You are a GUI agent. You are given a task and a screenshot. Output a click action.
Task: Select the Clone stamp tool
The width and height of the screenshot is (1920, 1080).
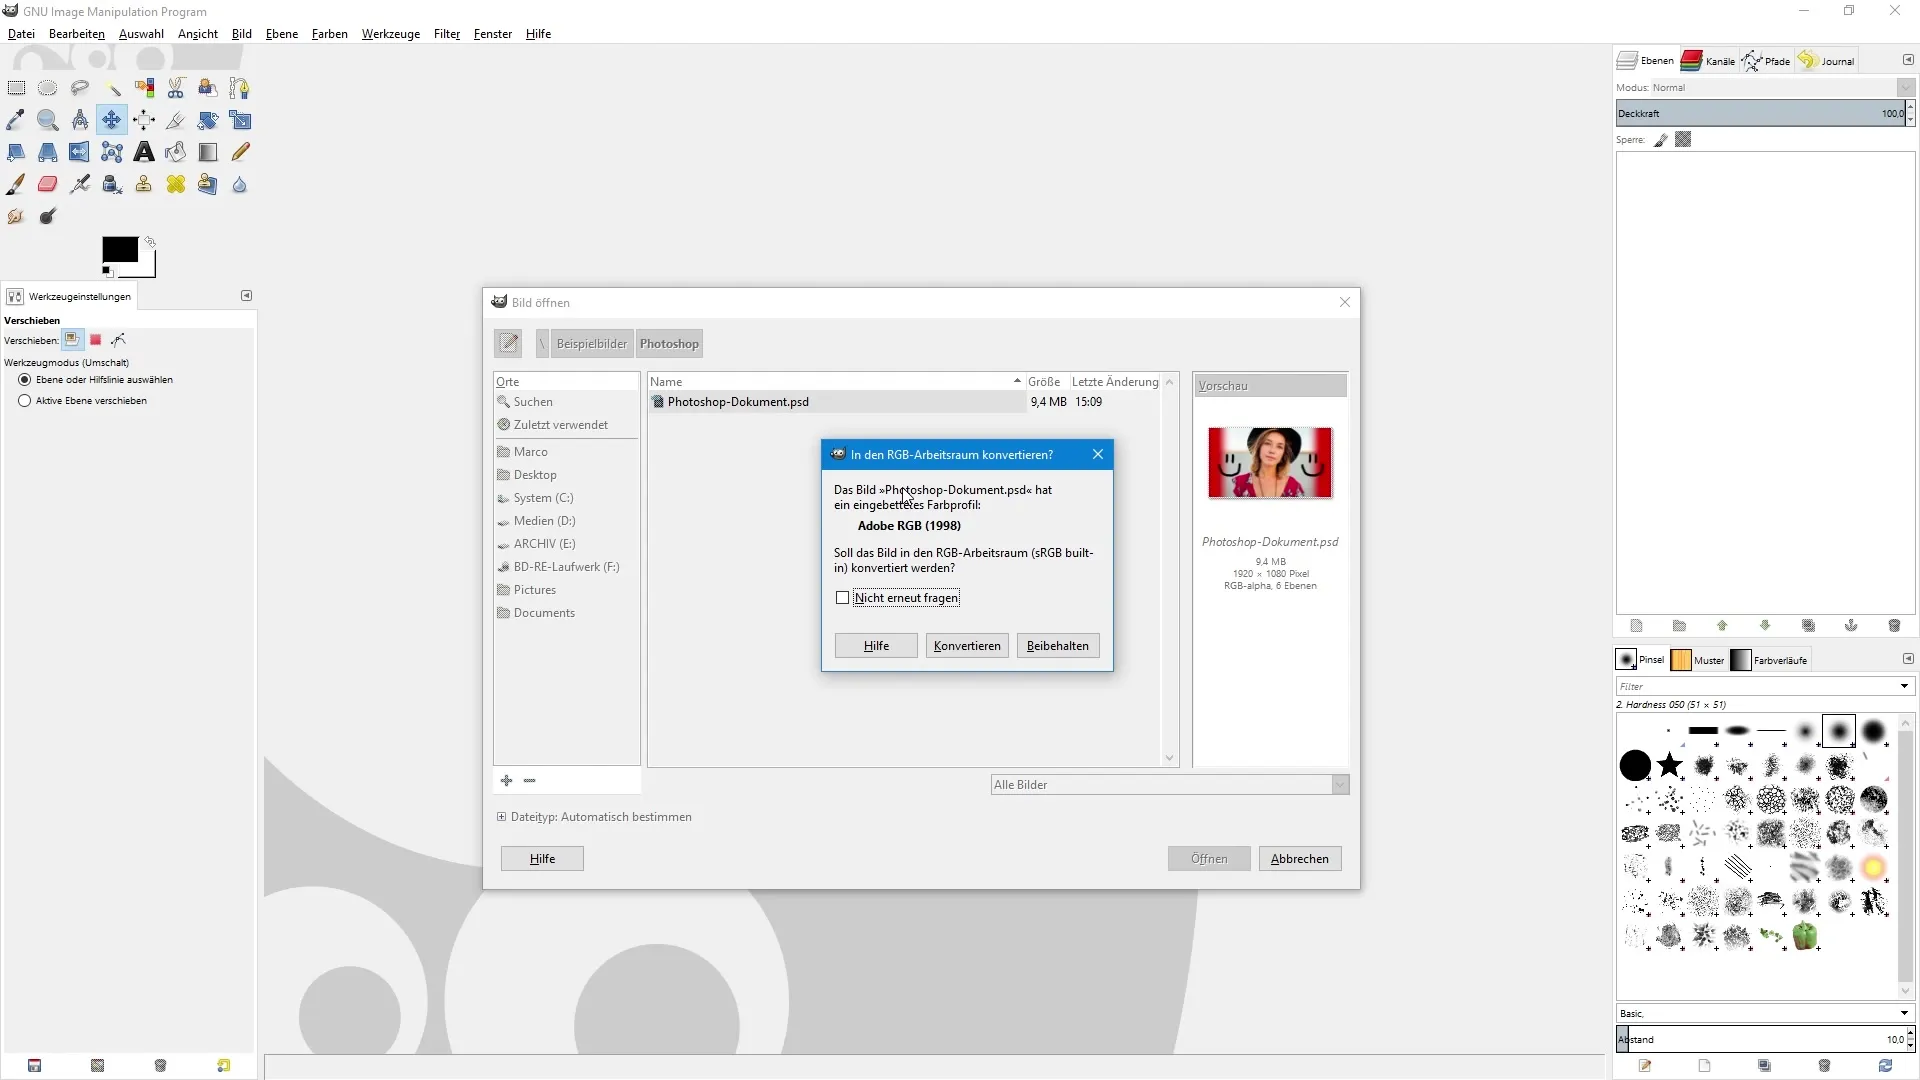pyautogui.click(x=144, y=184)
